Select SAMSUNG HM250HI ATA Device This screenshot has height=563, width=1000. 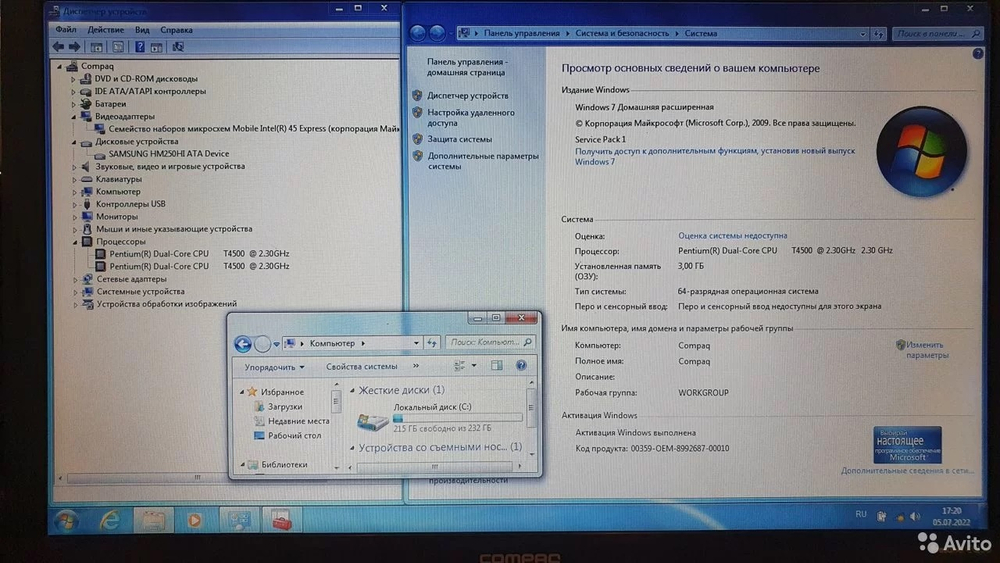pyautogui.click(x=168, y=154)
